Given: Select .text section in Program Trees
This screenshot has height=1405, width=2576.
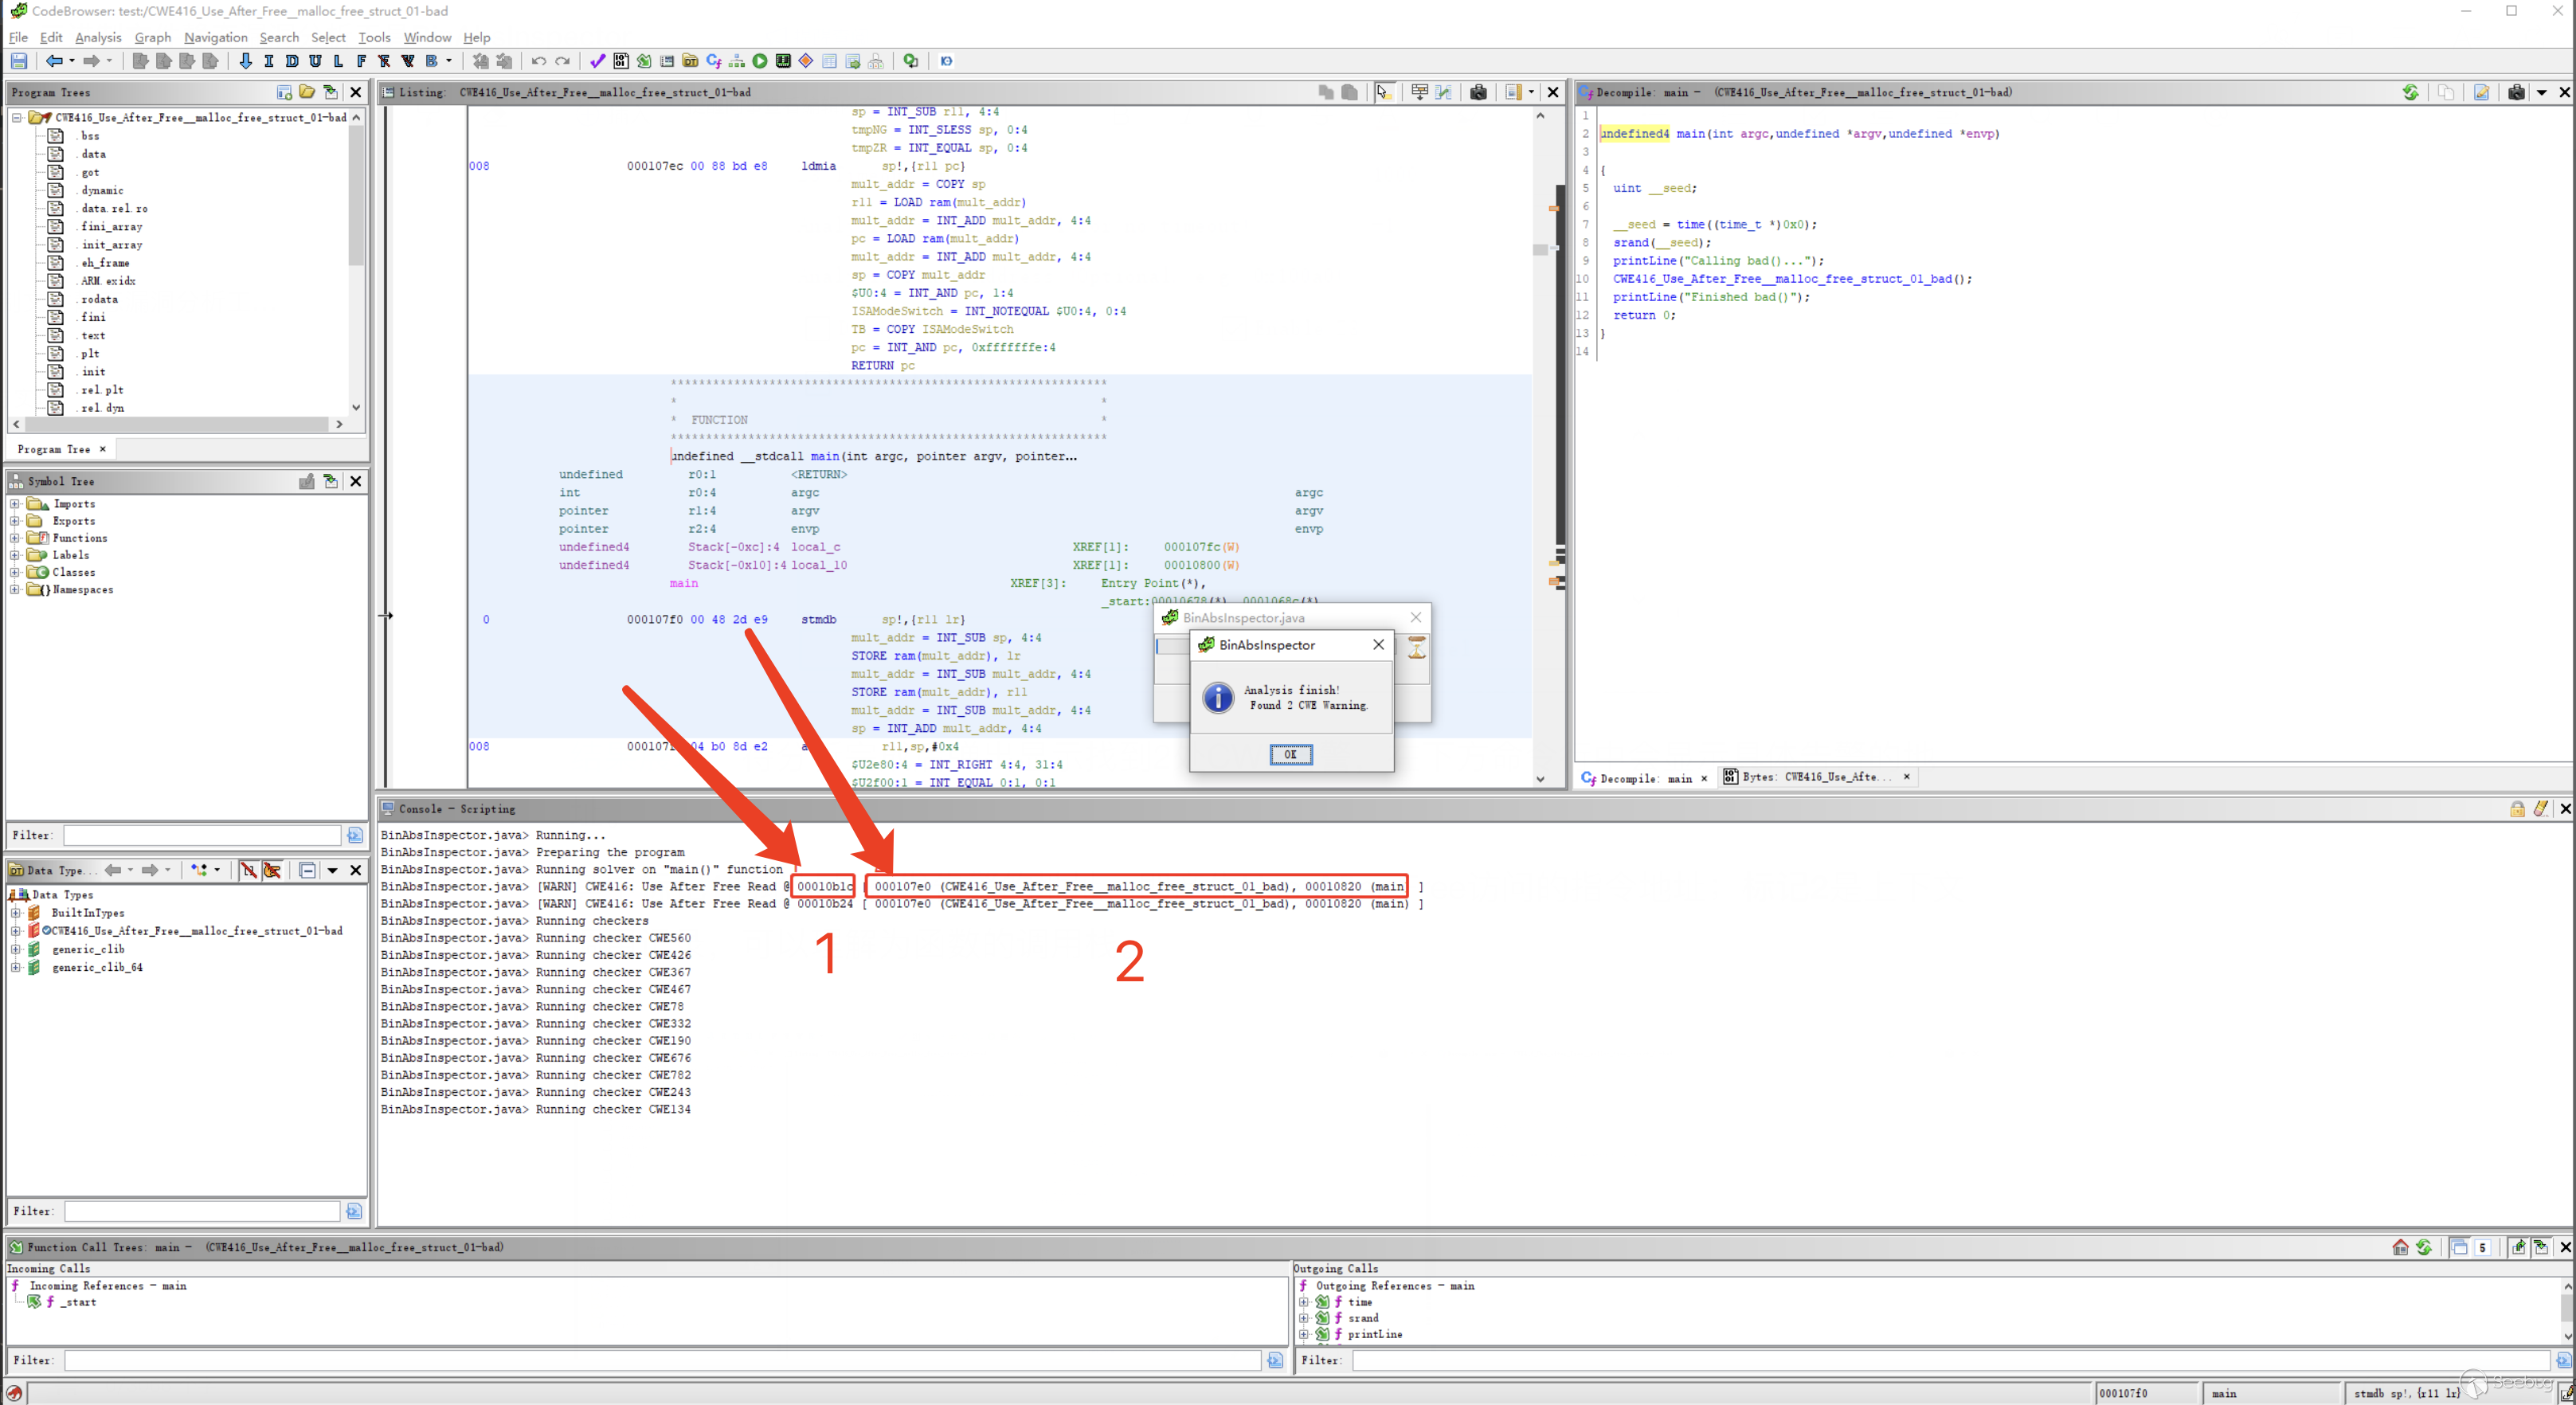Looking at the screenshot, I should pos(92,336).
